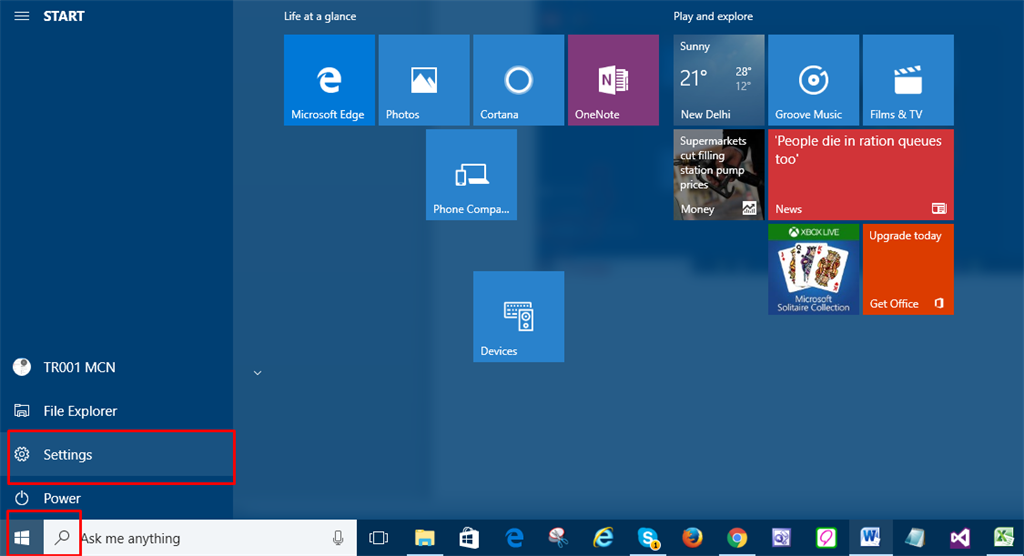Click the Task View taskbar icon

tap(378, 538)
